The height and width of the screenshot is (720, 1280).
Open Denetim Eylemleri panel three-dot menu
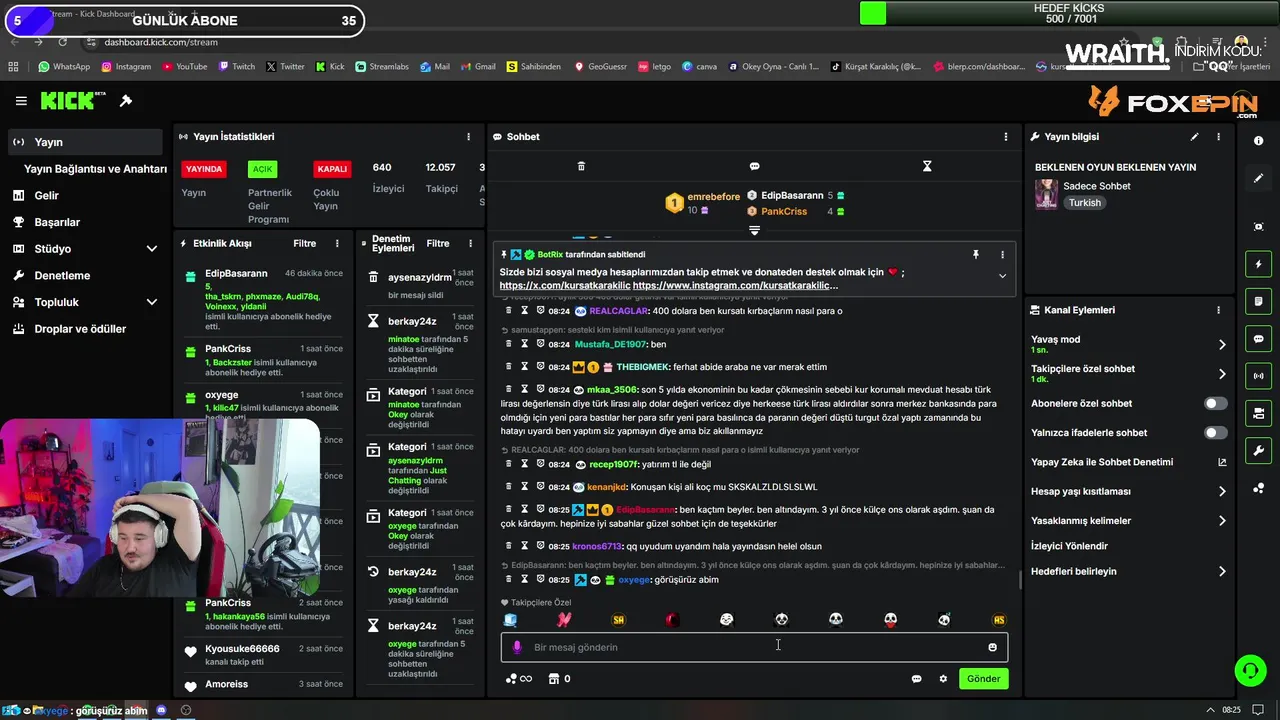470,244
